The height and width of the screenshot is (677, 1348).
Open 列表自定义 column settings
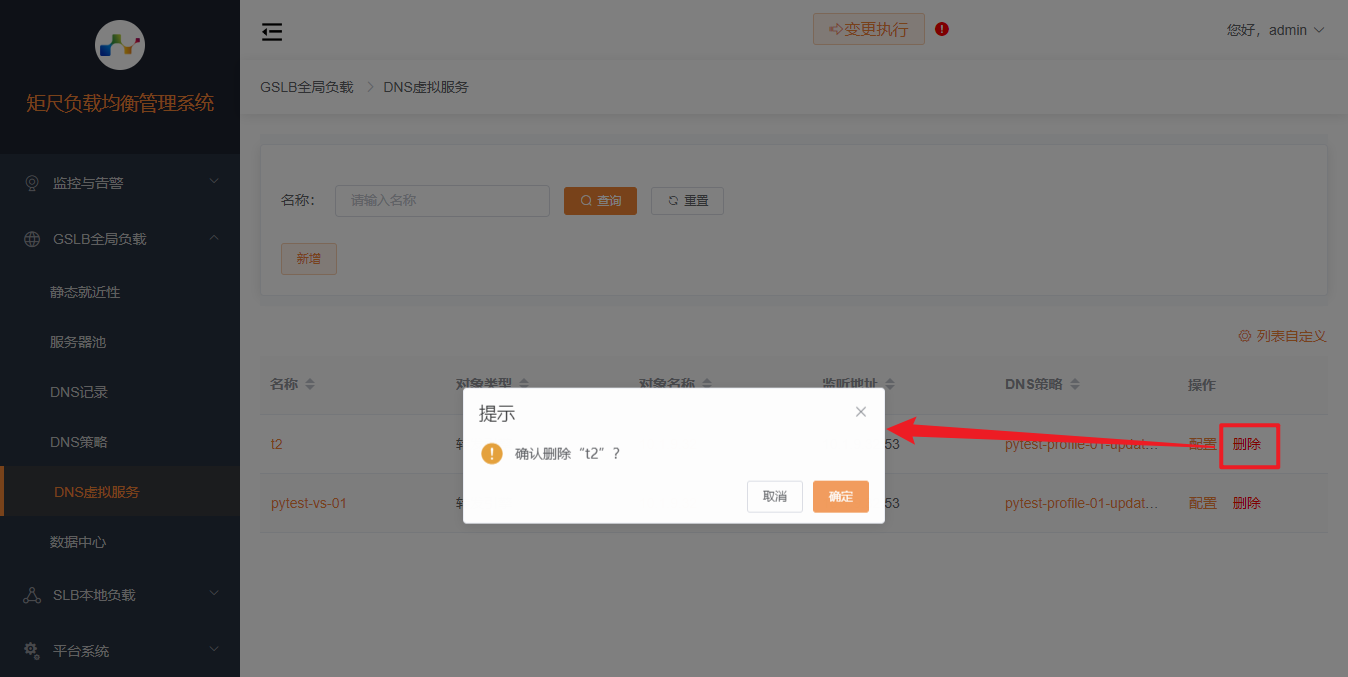(1282, 336)
